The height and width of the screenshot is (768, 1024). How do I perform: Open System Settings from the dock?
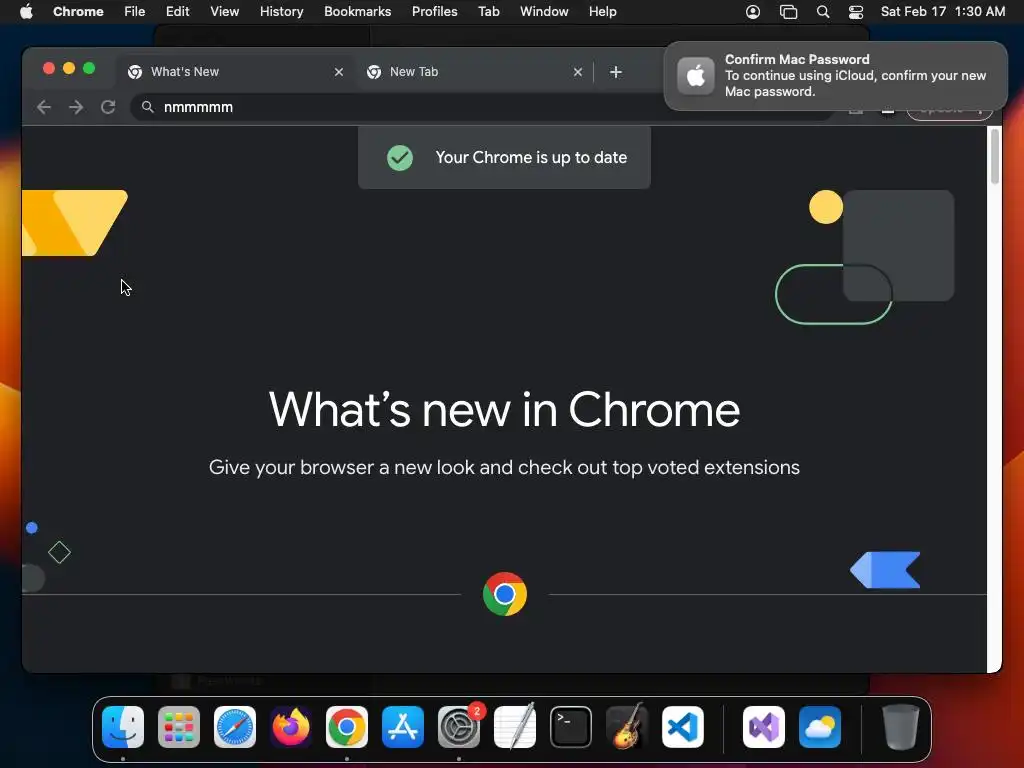459,727
